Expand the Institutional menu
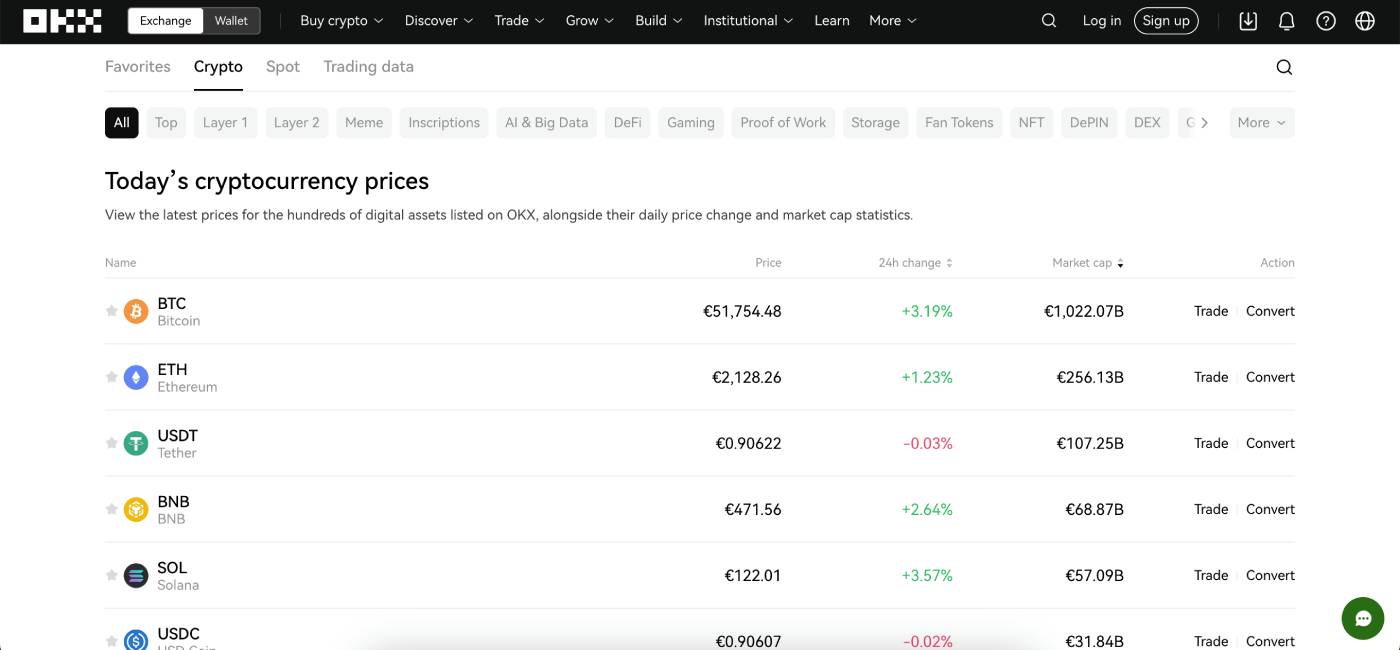The width and height of the screenshot is (1400, 650). (x=748, y=21)
